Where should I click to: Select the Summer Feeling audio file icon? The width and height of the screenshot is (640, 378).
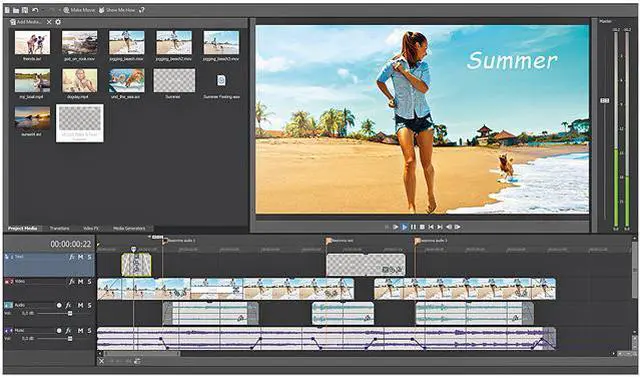[x=221, y=80]
